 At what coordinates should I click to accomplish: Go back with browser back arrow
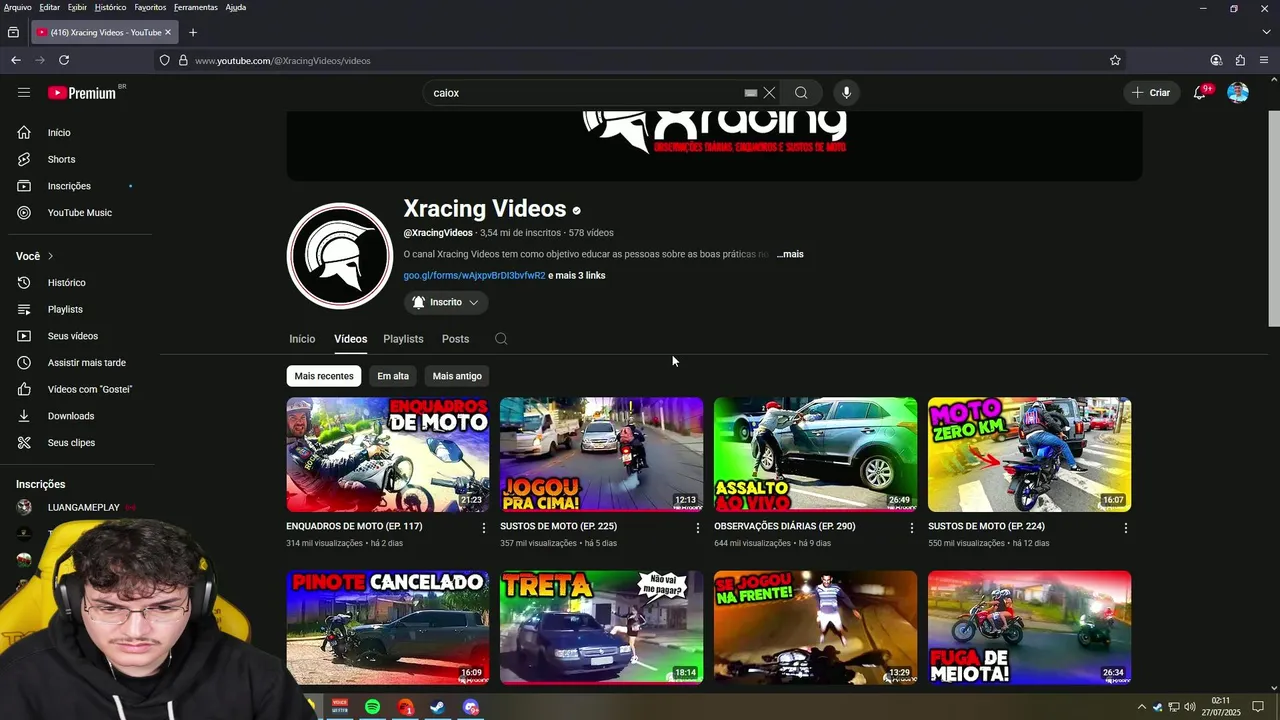(16, 60)
